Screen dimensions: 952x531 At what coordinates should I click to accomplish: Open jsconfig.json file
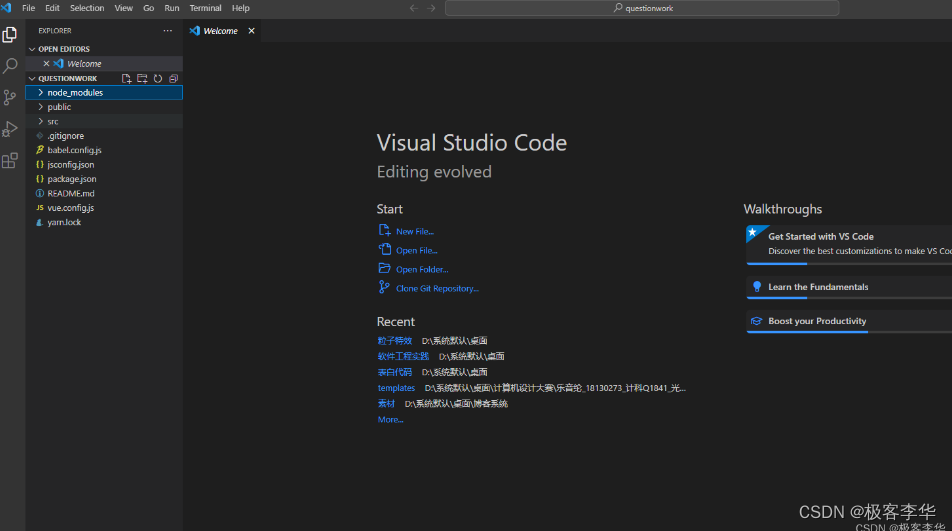104,164
